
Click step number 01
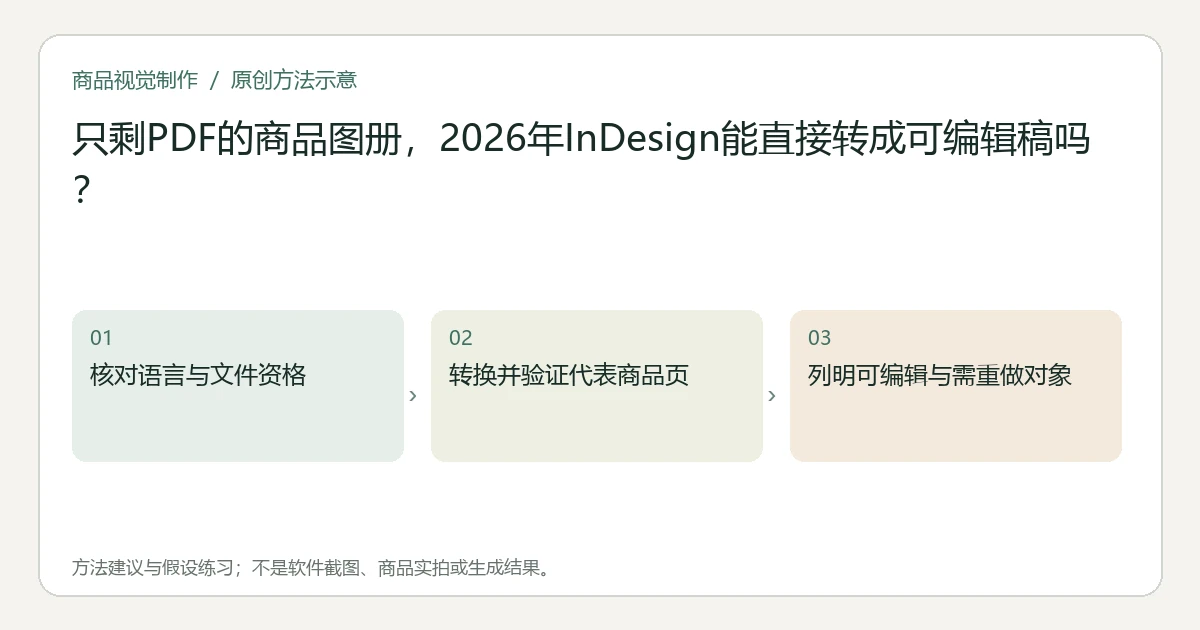(101, 338)
